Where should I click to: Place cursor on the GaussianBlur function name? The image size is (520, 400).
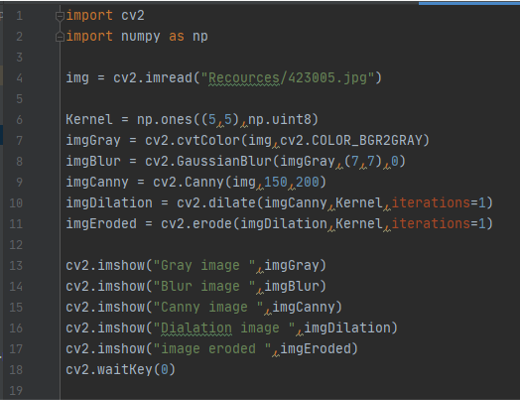(x=224, y=161)
